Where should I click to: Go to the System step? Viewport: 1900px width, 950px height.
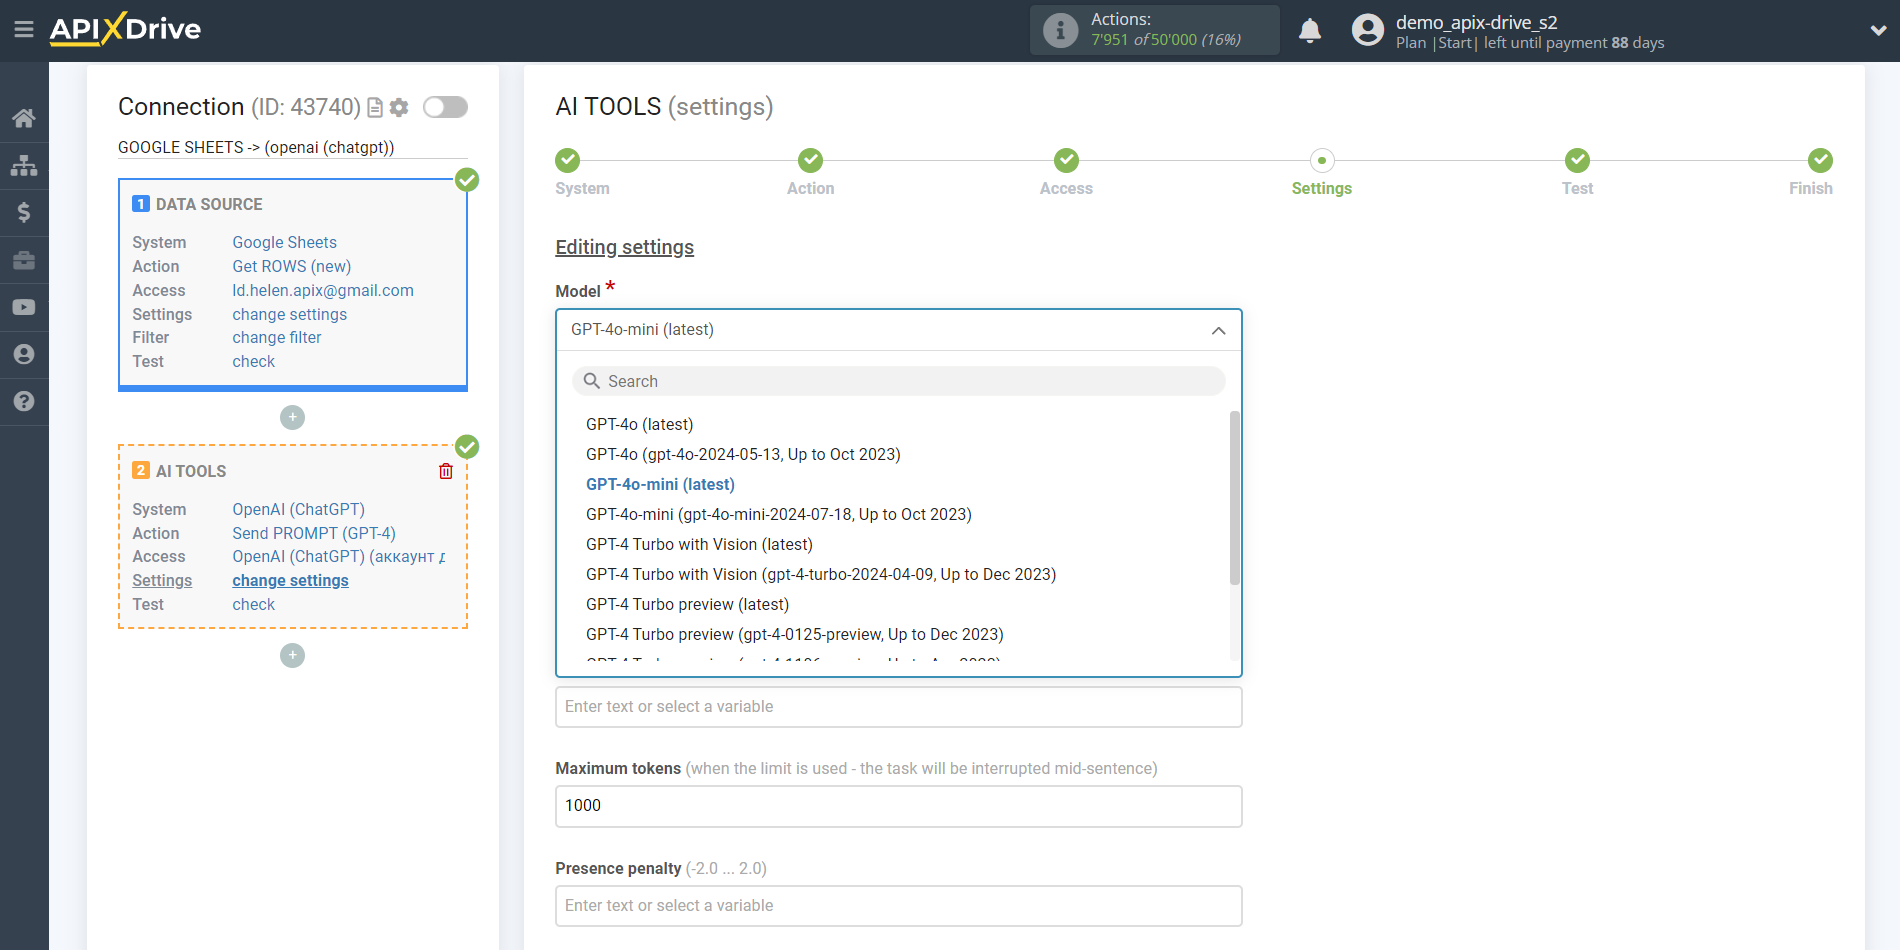click(568, 161)
